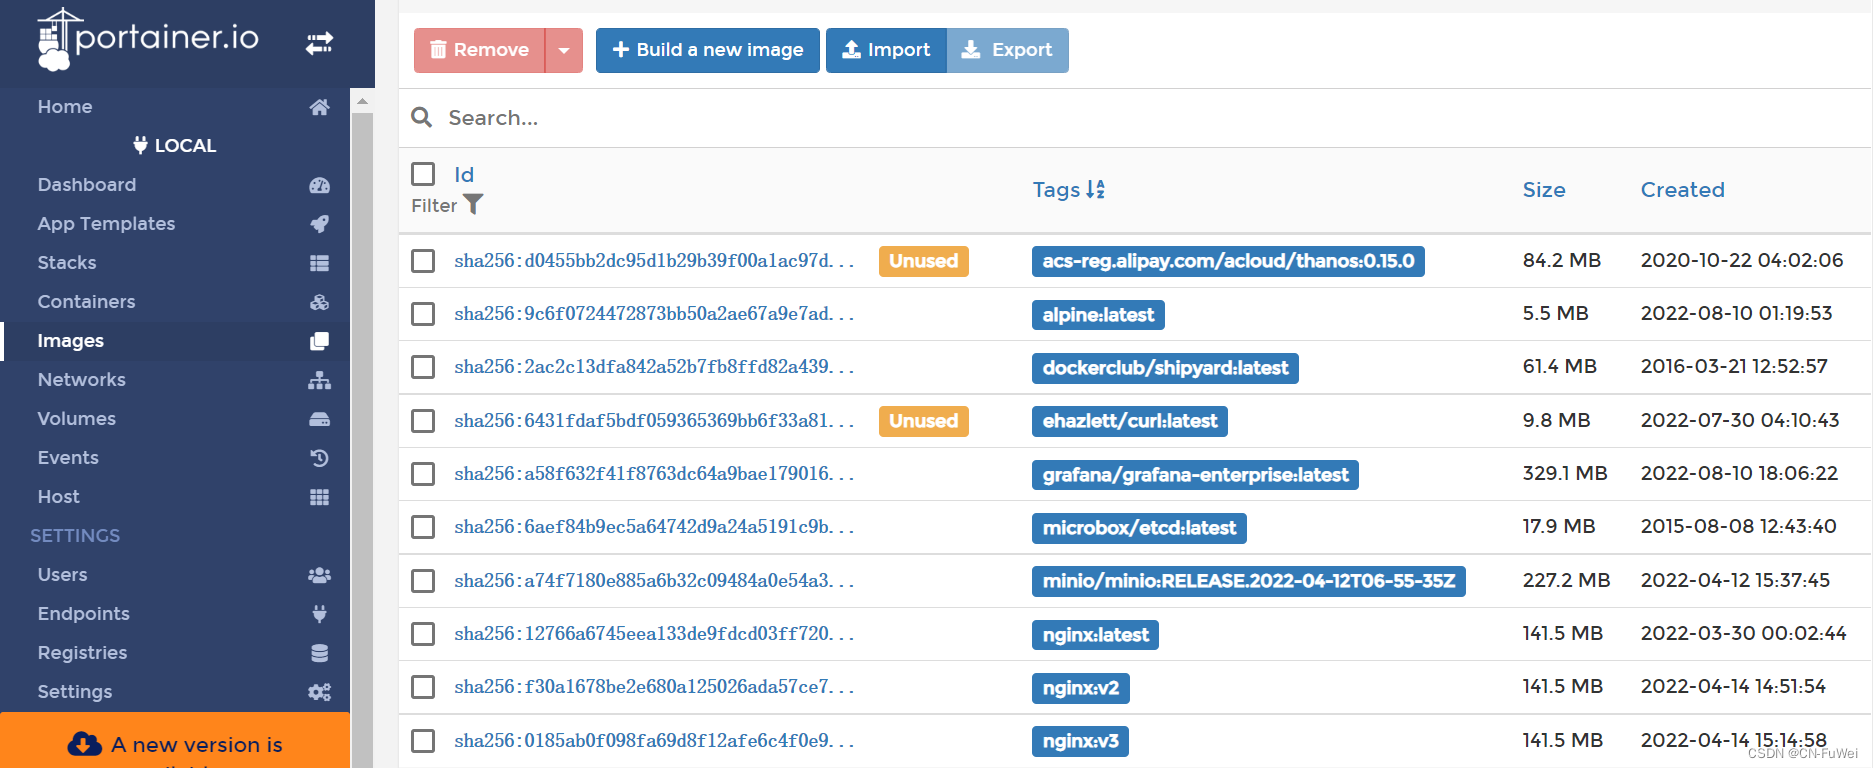Check the thanos:0.15.0 image row checkbox
Viewport: 1873px width, 768px height.
[x=423, y=261]
